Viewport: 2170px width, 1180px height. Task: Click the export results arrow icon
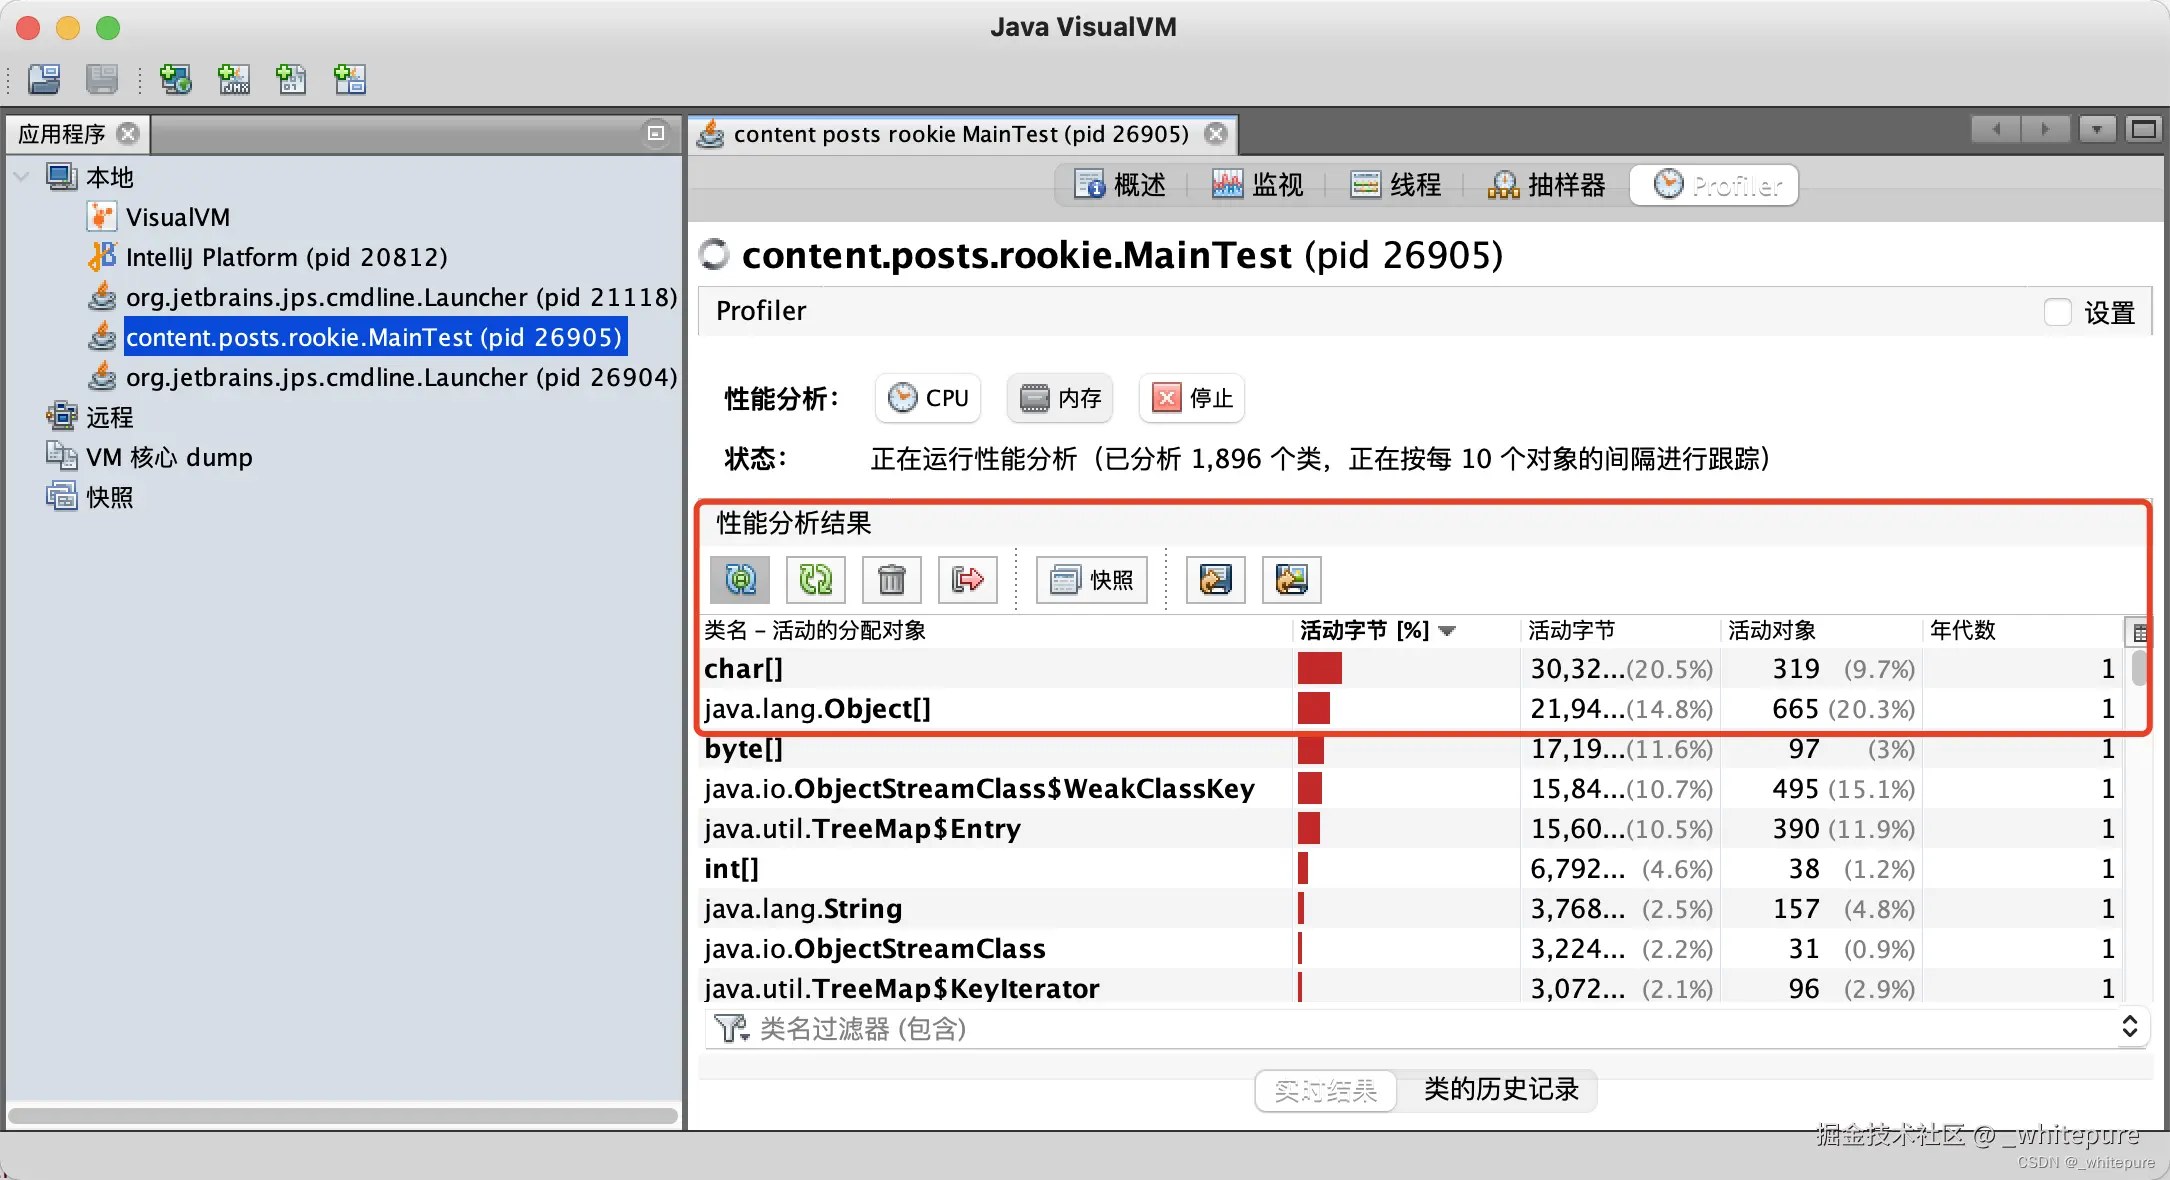[x=967, y=579]
